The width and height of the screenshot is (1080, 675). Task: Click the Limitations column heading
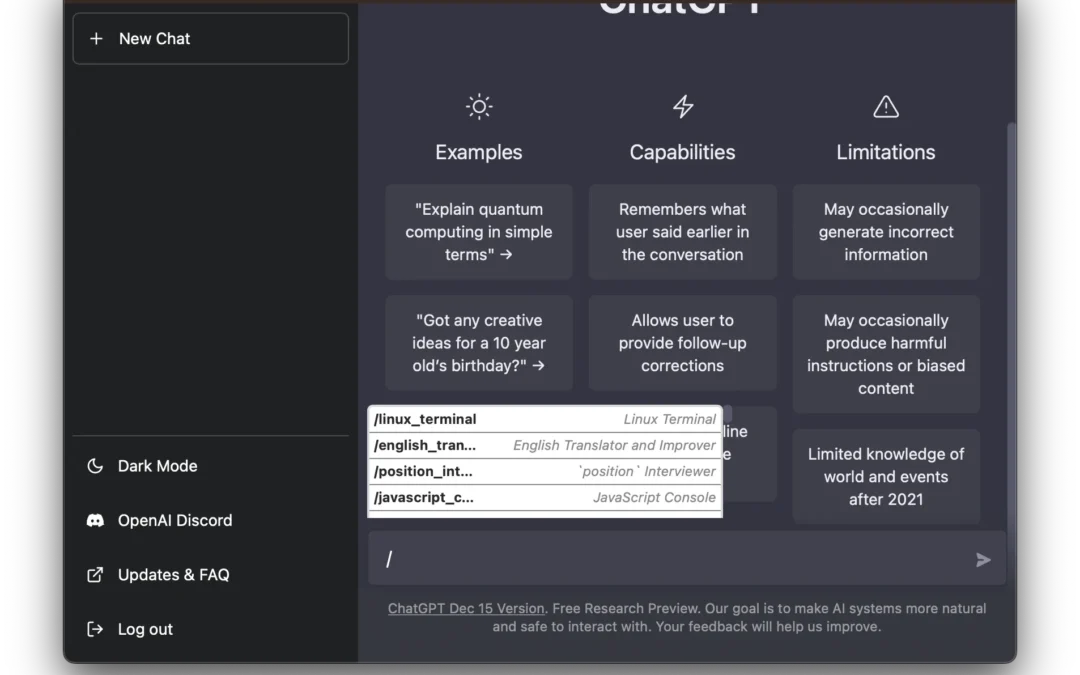coord(886,152)
